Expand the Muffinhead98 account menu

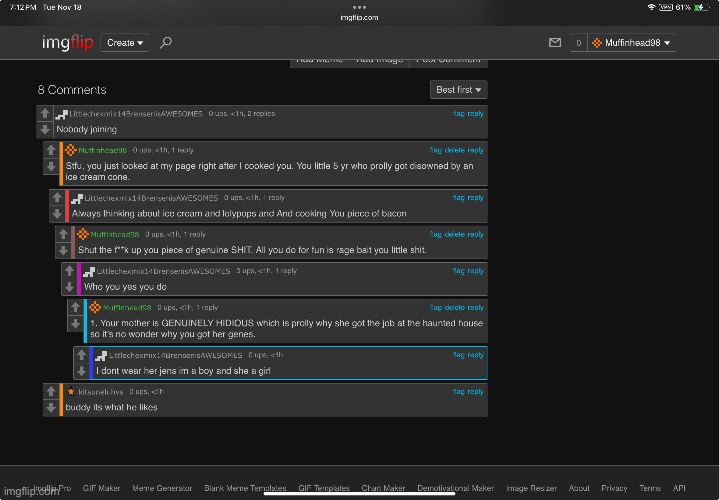(x=632, y=43)
